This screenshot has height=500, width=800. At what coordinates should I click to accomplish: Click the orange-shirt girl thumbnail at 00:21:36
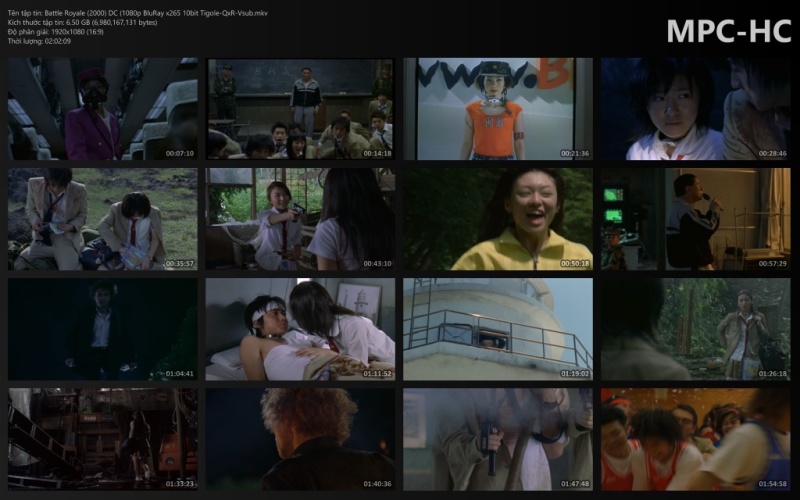tap(497, 109)
